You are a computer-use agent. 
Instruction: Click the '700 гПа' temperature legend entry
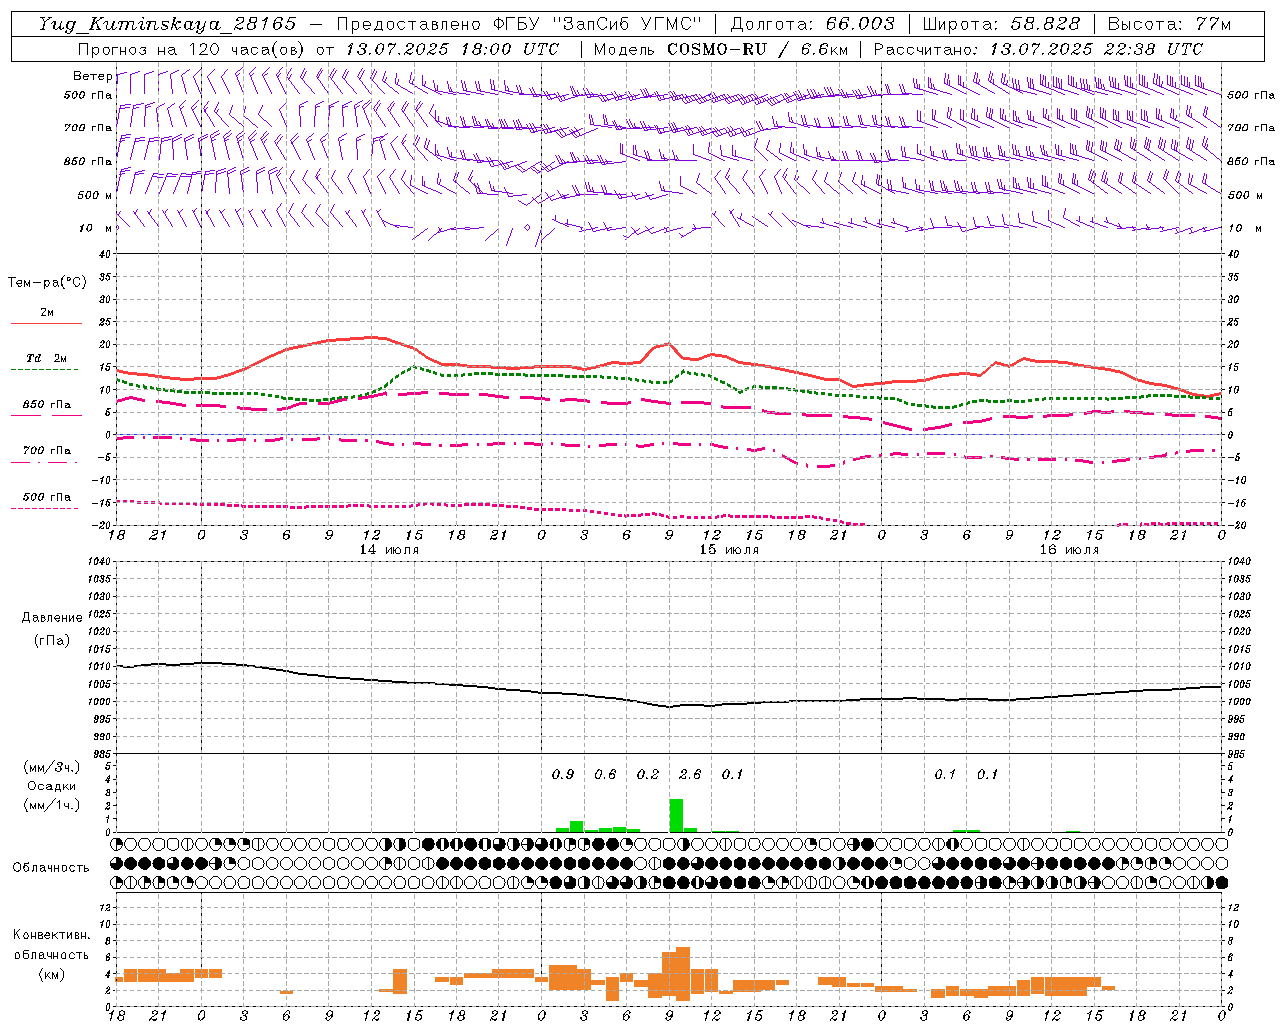[46, 450]
